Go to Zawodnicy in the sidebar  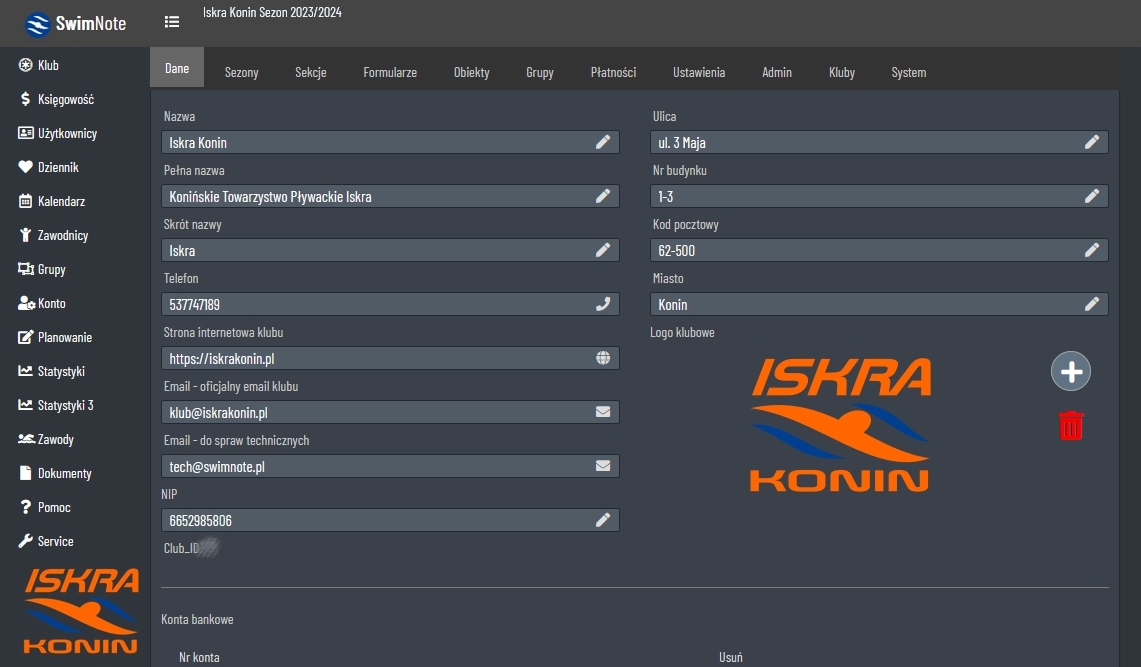pyautogui.click(x=63, y=236)
